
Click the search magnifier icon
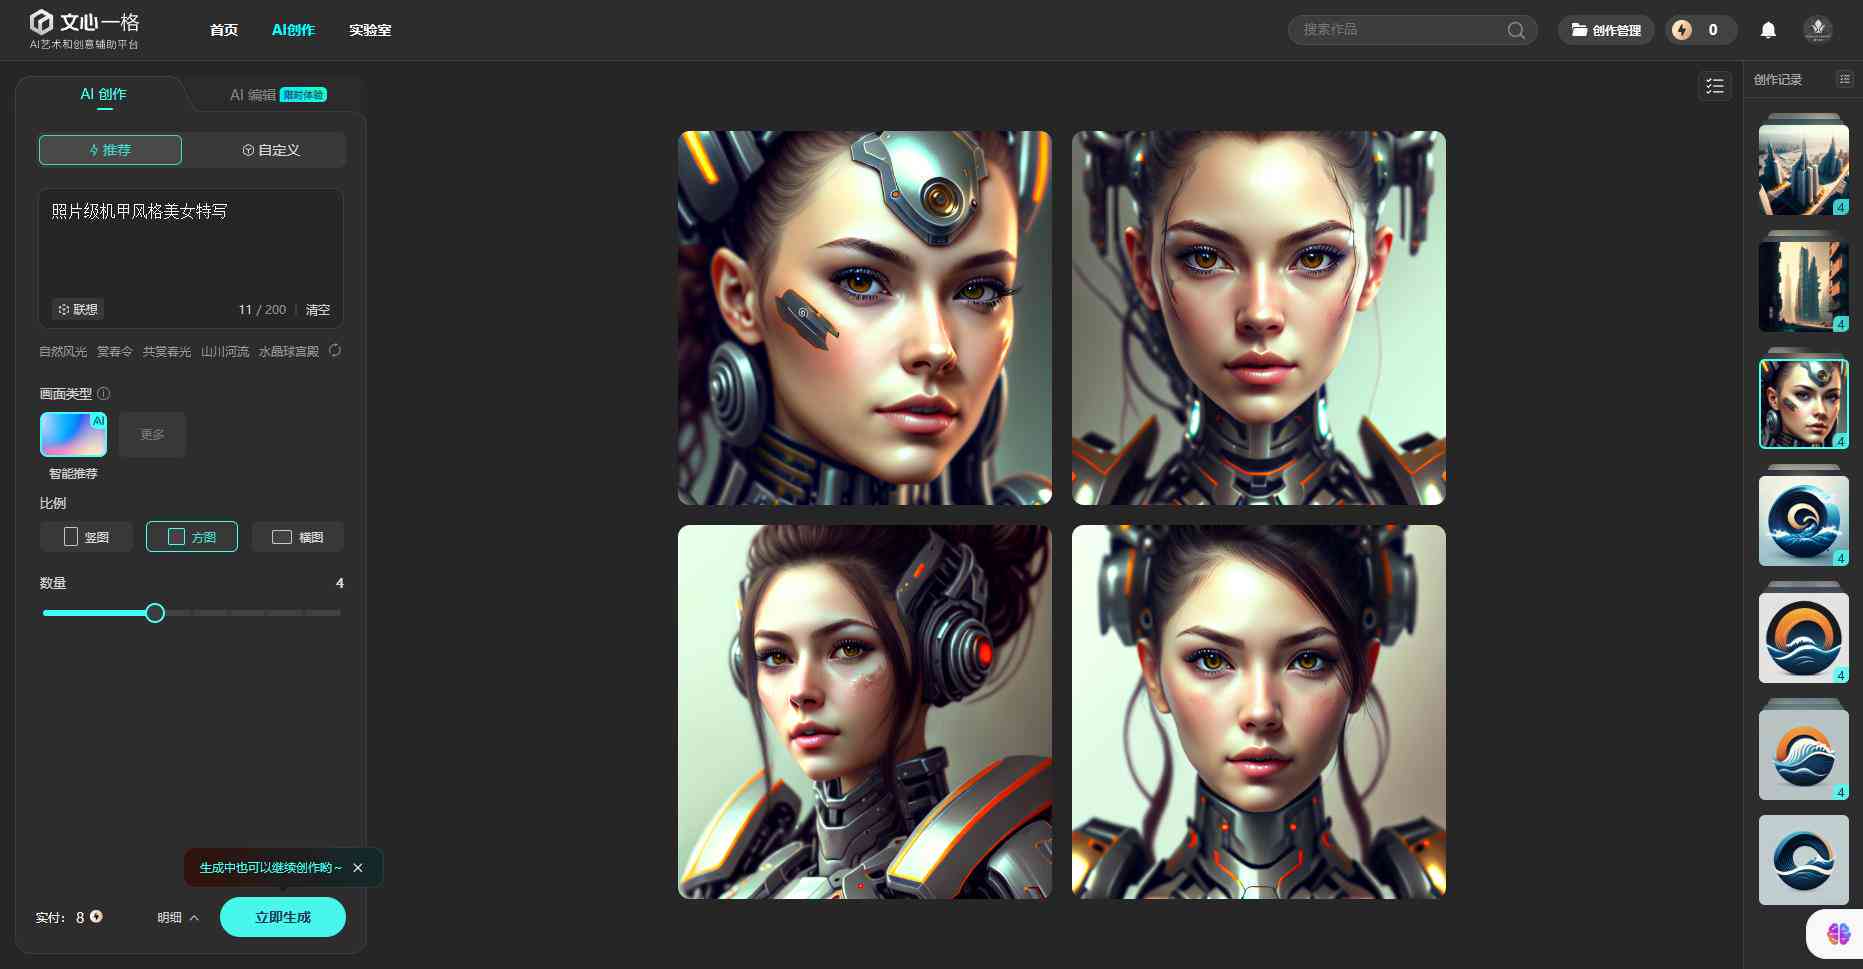(x=1516, y=30)
